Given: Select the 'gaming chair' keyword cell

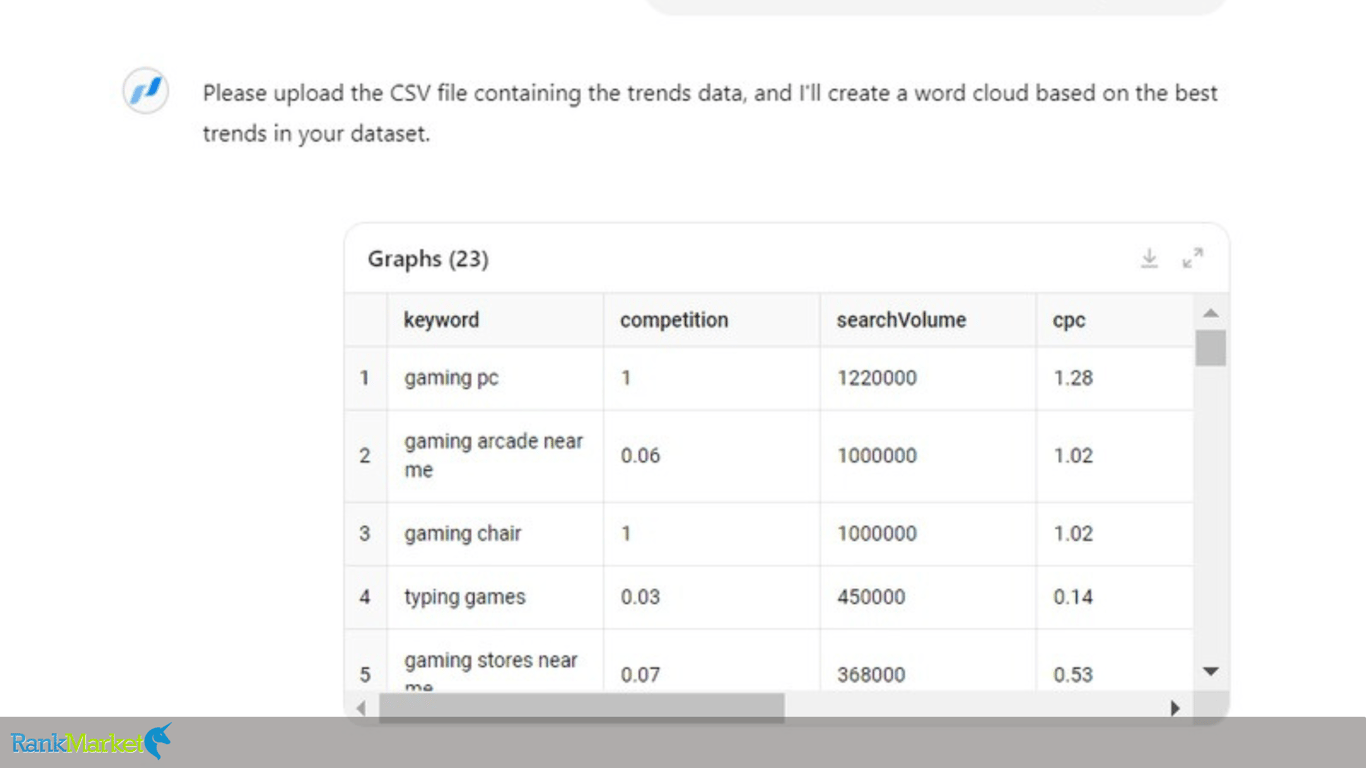Looking at the screenshot, I should [x=496, y=534].
